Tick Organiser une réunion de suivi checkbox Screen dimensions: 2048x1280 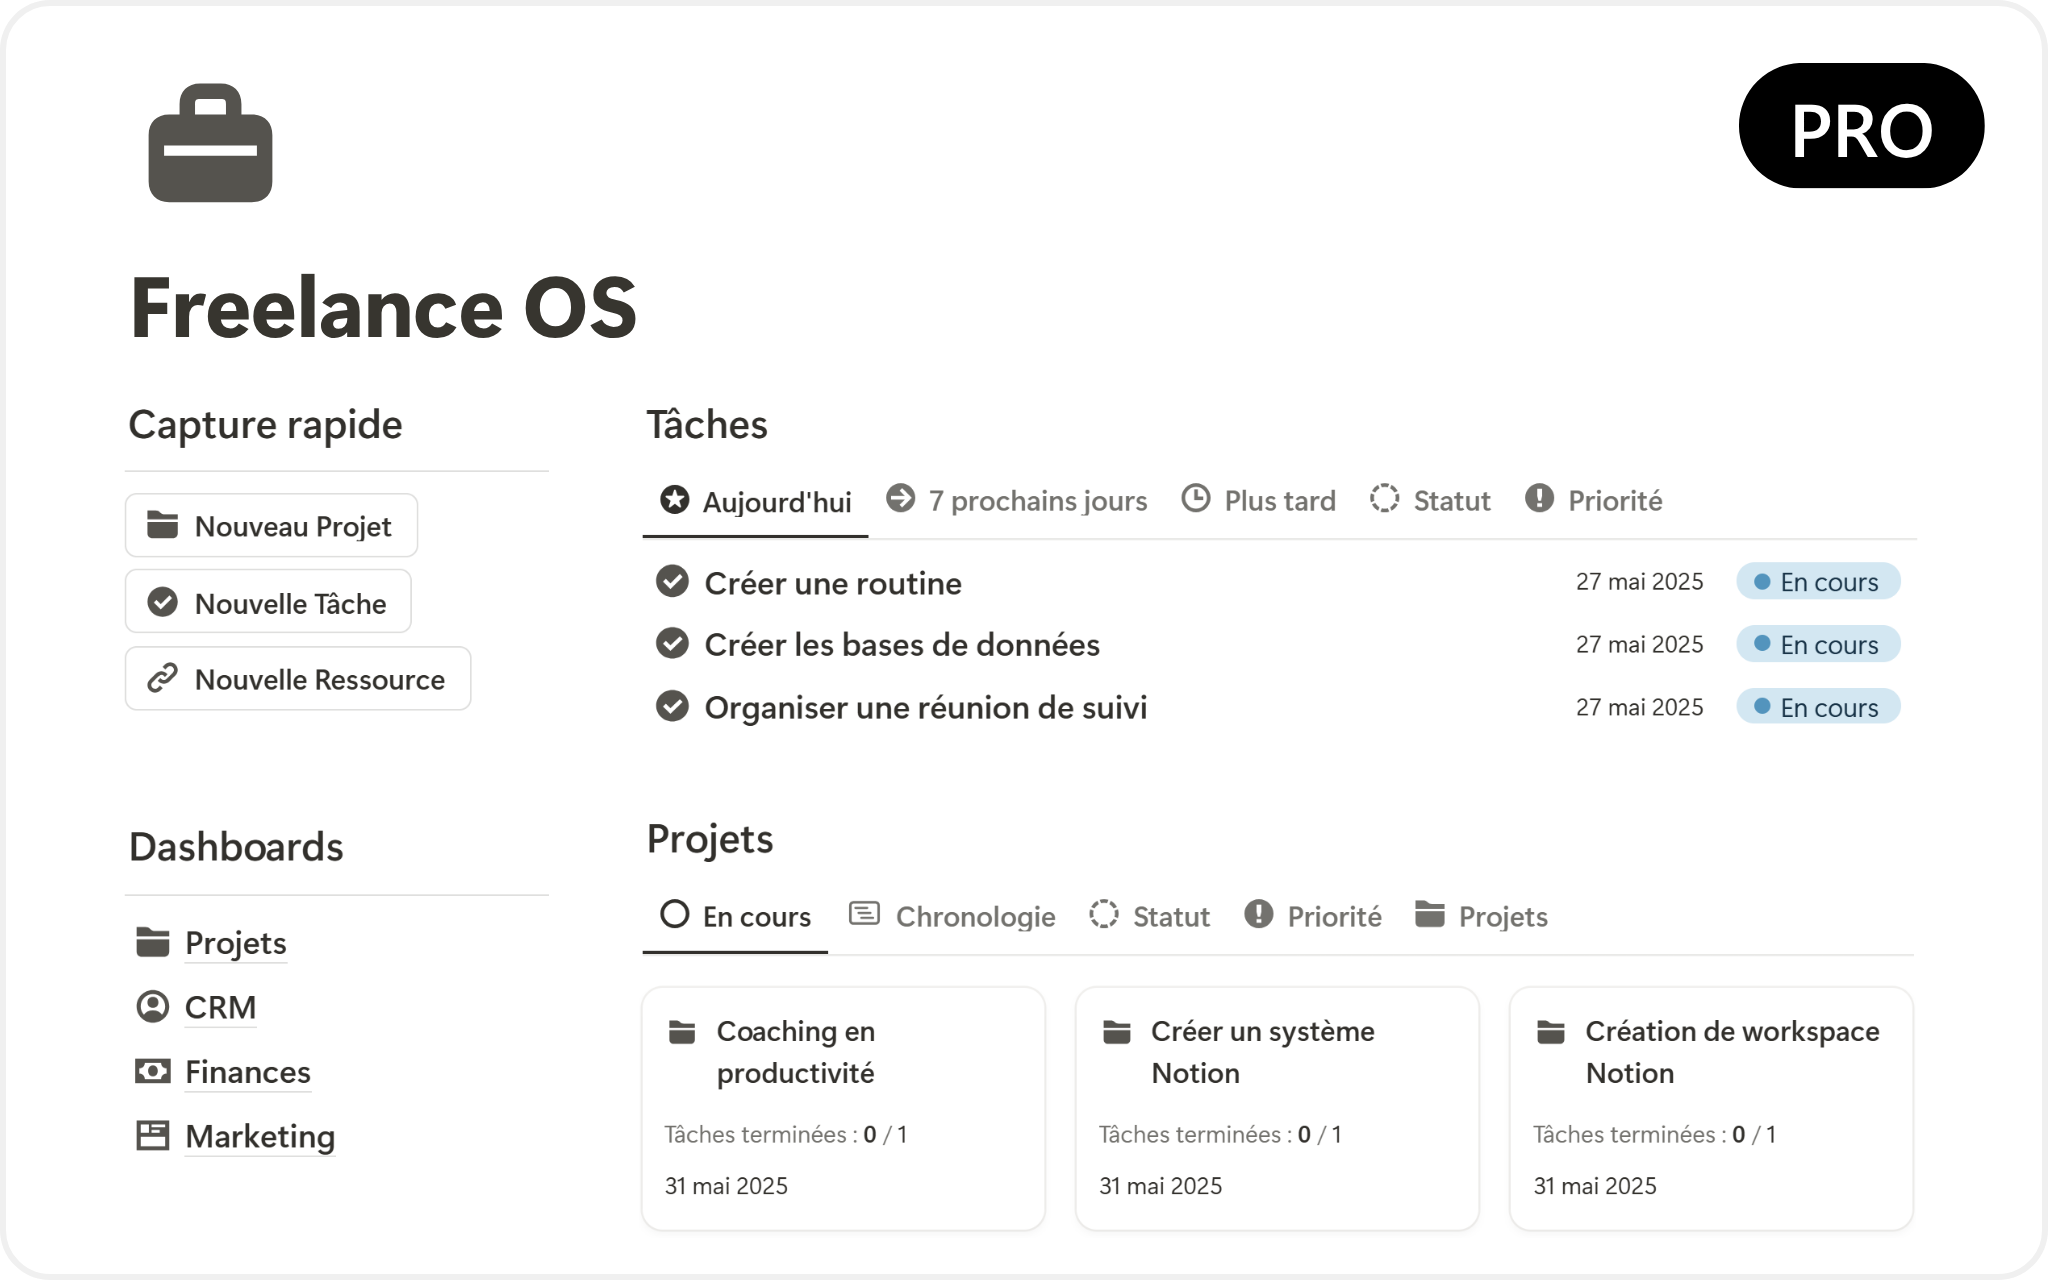coord(672,706)
